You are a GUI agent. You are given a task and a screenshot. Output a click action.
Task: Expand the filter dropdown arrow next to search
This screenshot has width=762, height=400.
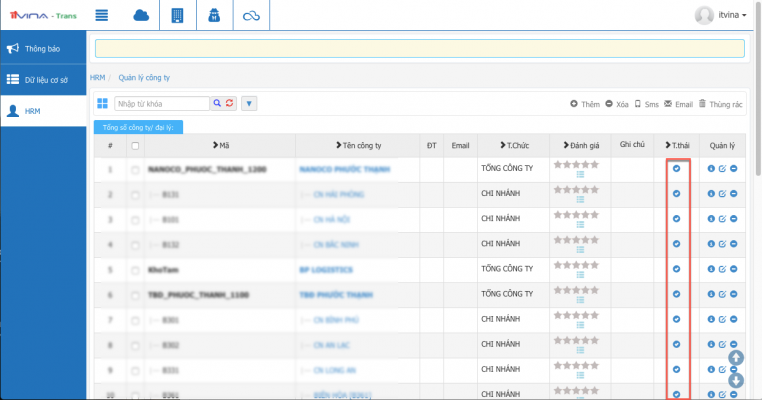249,103
